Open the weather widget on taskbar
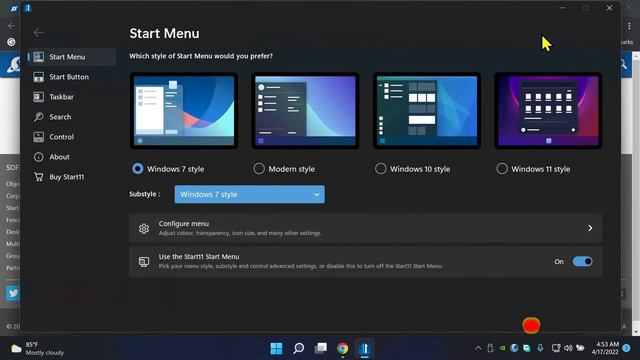The height and width of the screenshot is (360, 640). point(38,348)
